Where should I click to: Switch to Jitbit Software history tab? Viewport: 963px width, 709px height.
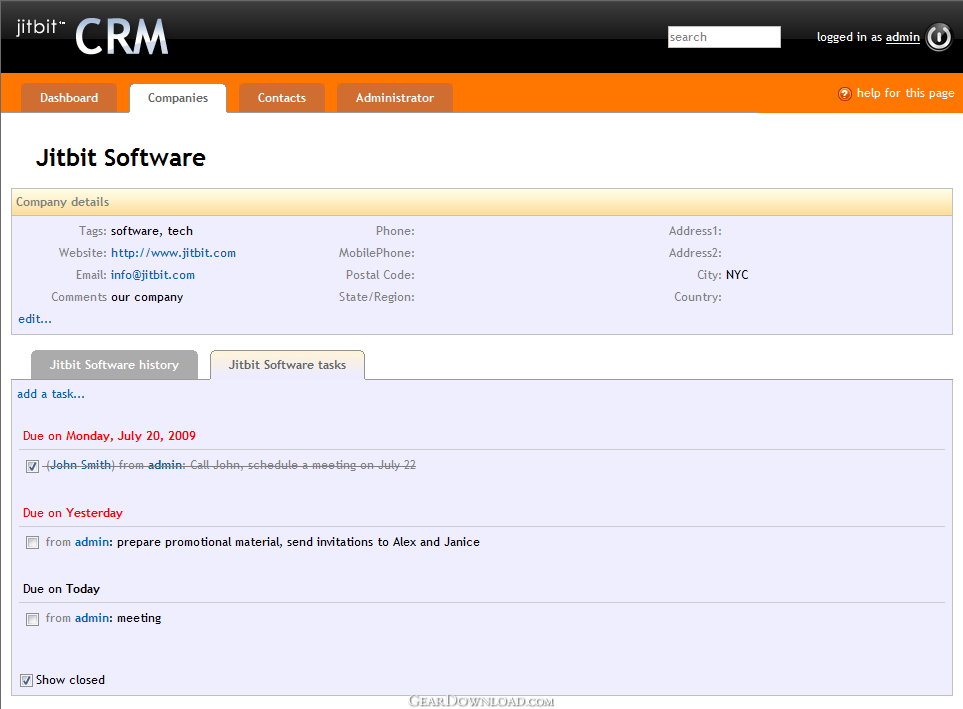114,365
